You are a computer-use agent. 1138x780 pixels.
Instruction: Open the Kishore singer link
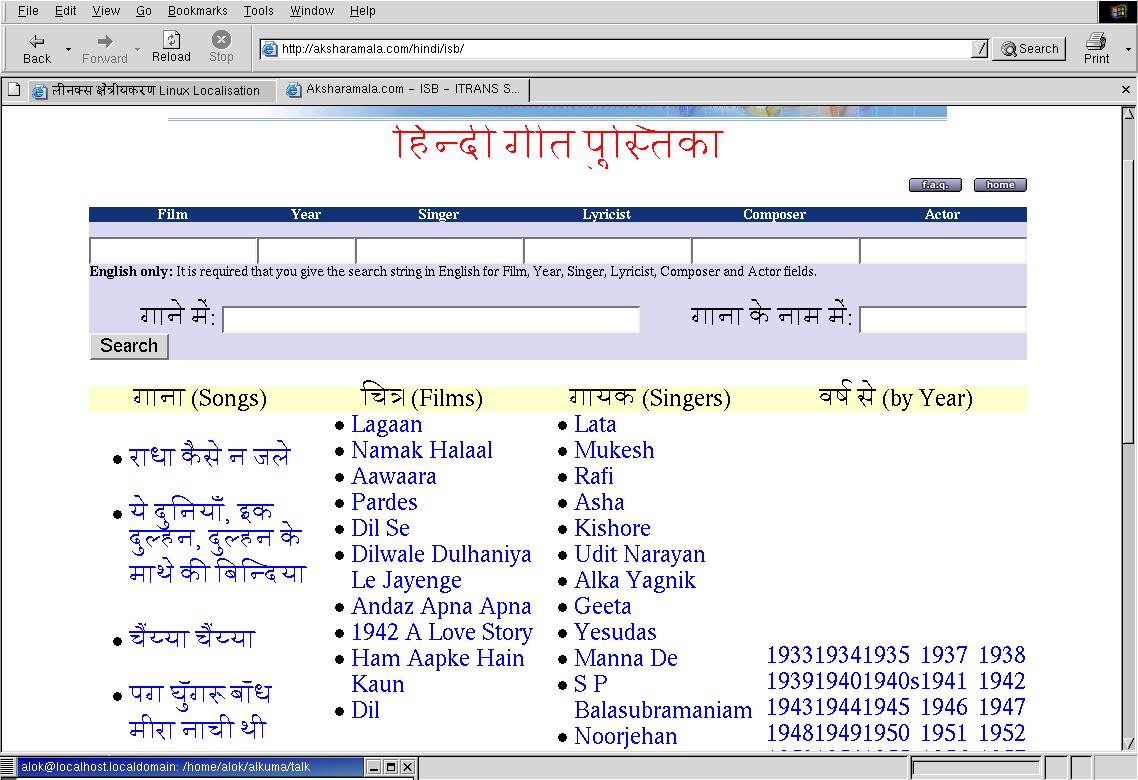612,528
